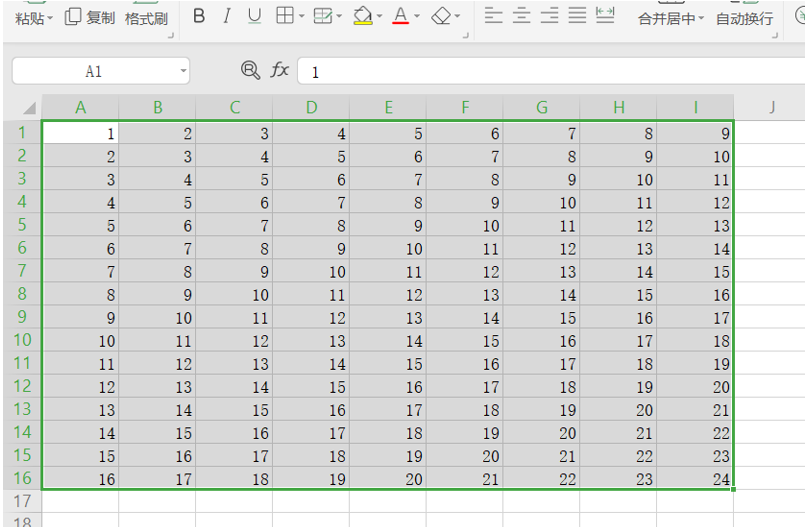Open the font group dialog launcher

click(x=466, y=35)
